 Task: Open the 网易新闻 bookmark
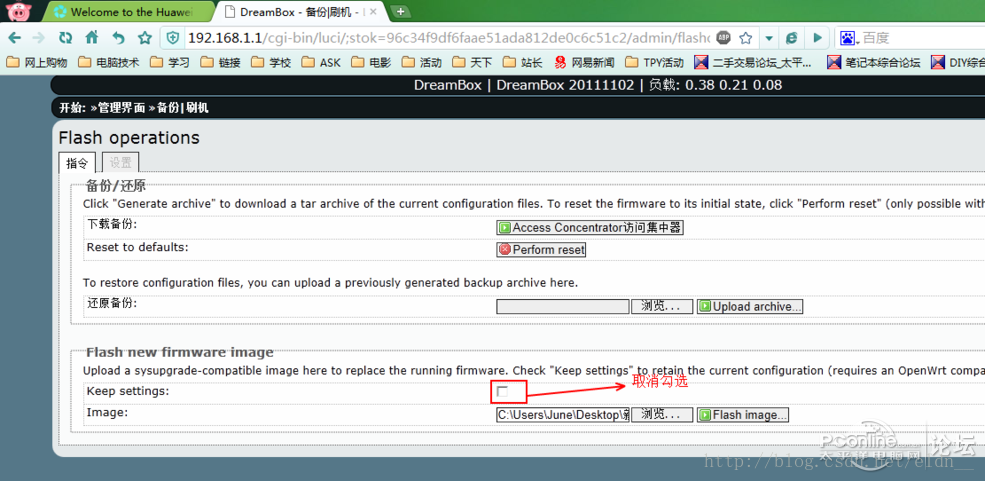pyautogui.click(x=584, y=62)
